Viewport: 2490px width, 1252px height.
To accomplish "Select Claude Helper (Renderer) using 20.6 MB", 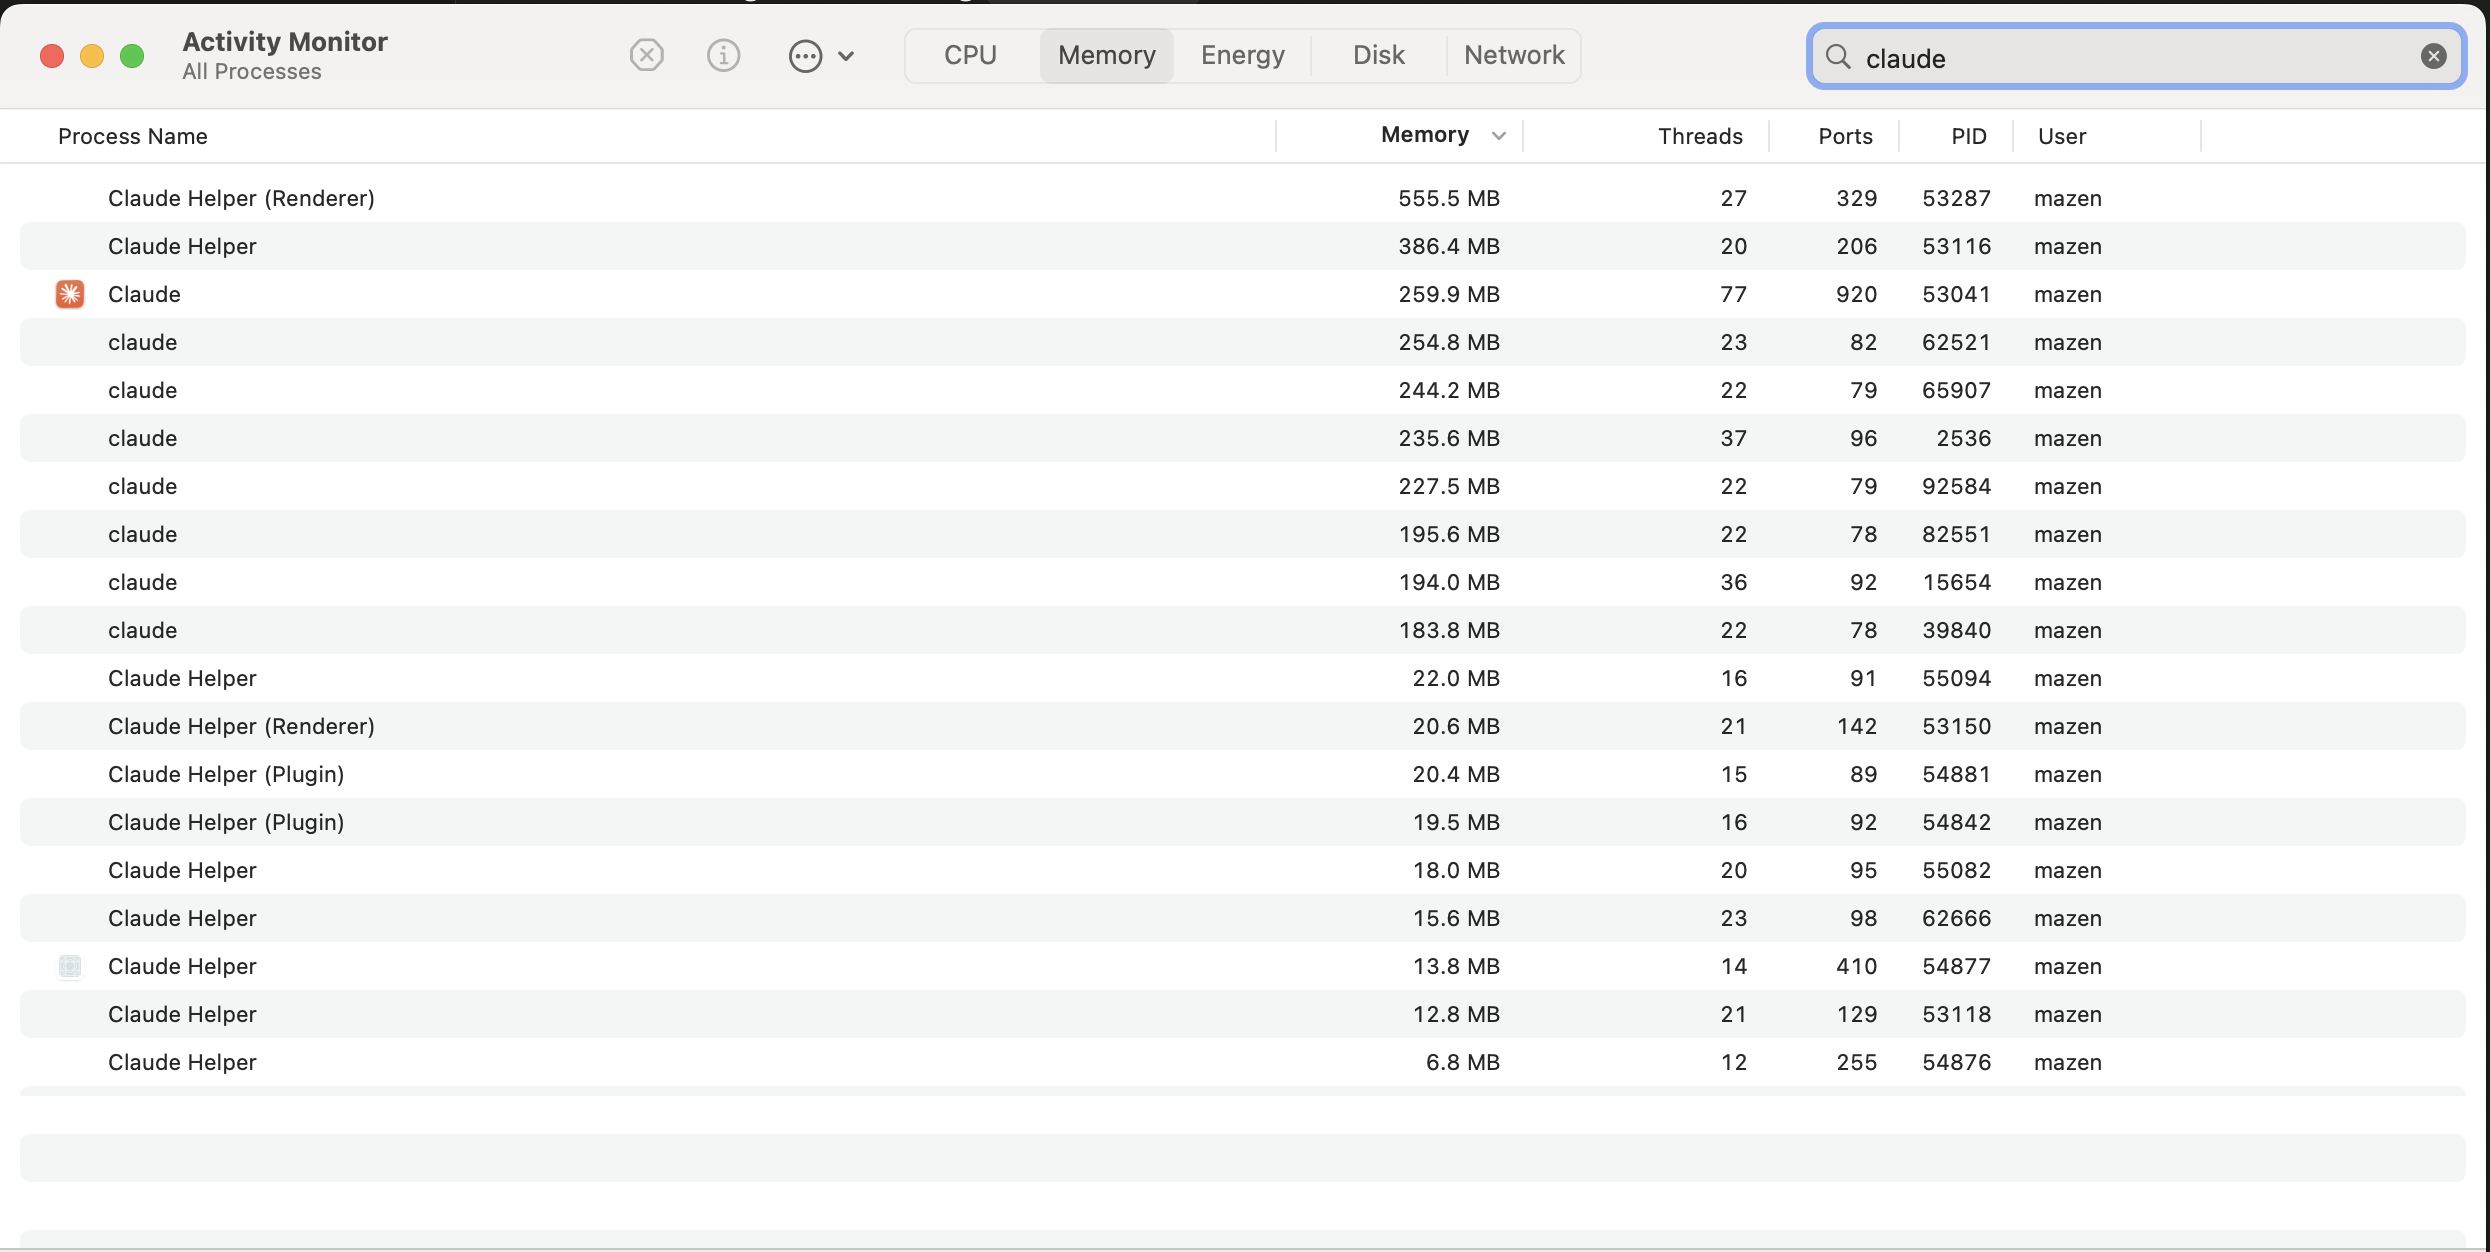I will click(1243, 726).
